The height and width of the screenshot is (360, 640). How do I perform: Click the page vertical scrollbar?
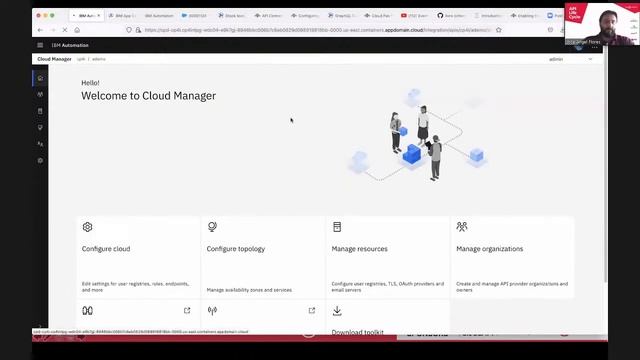point(605,163)
